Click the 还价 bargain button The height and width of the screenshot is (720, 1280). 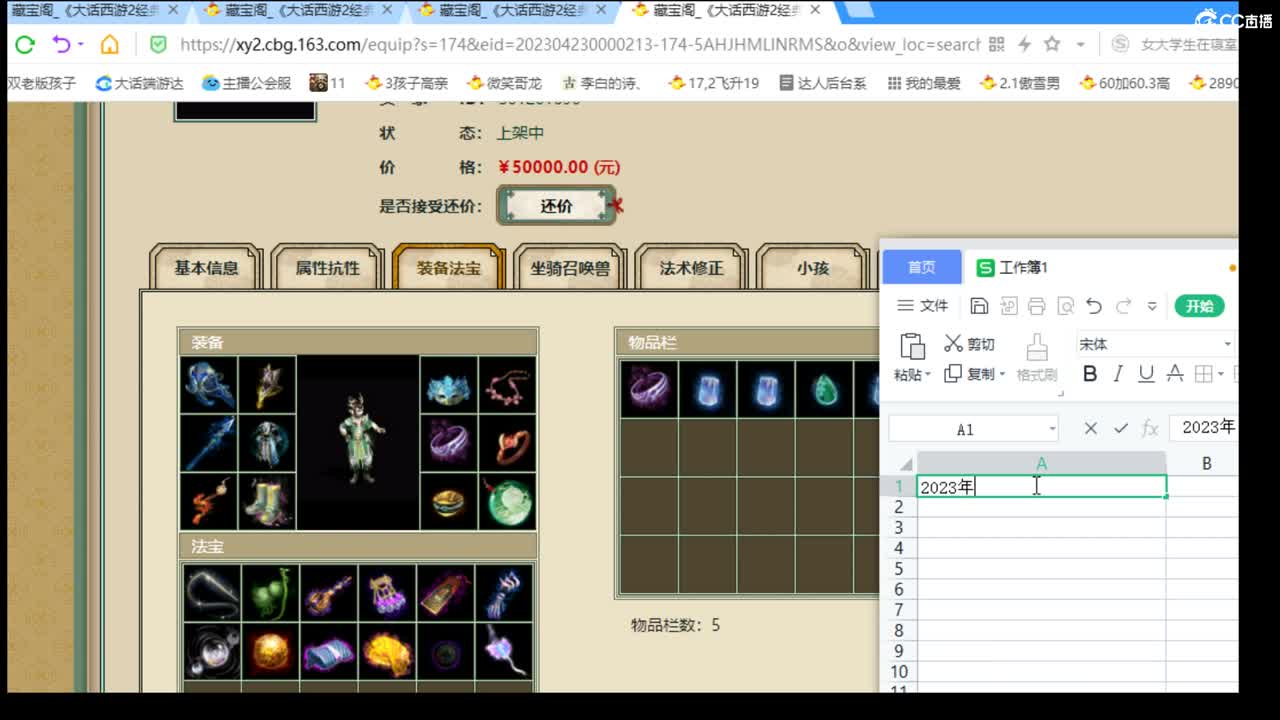(556, 206)
